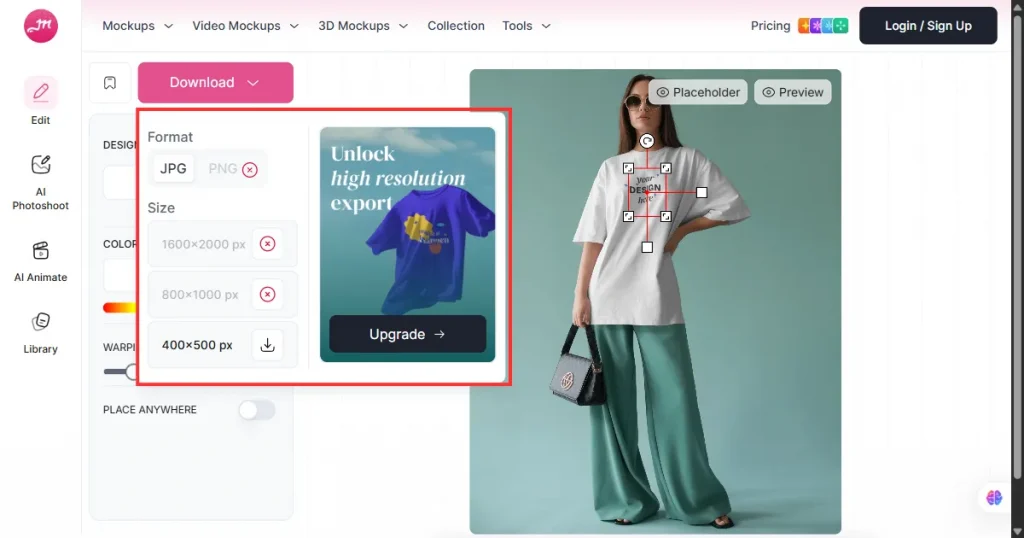Click the bookmark save icon beside Download
The width and height of the screenshot is (1024, 538).
coord(110,83)
